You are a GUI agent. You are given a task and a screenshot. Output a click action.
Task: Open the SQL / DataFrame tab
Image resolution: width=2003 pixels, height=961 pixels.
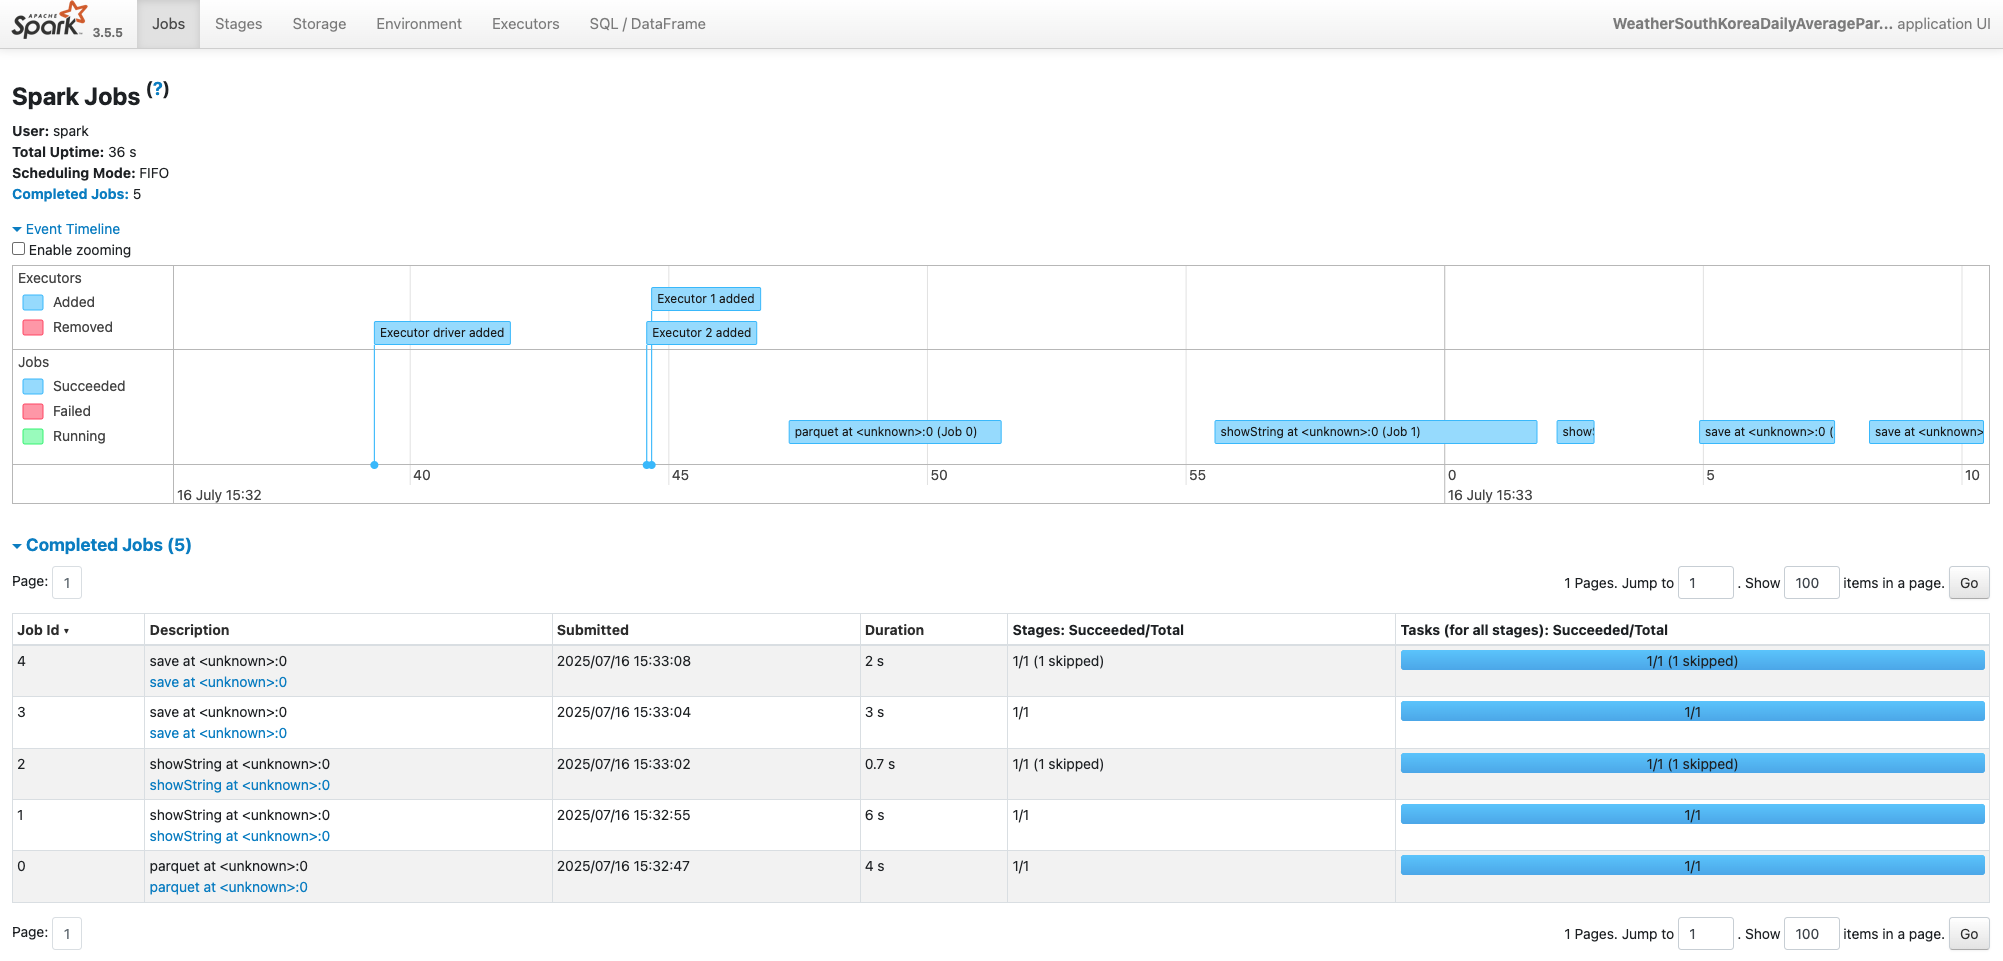pos(648,24)
